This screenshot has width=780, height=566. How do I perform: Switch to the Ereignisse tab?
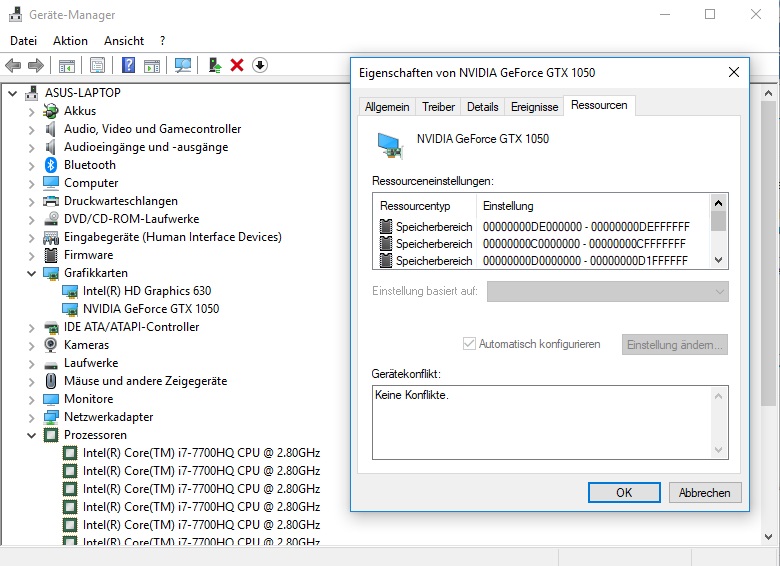coord(534,107)
